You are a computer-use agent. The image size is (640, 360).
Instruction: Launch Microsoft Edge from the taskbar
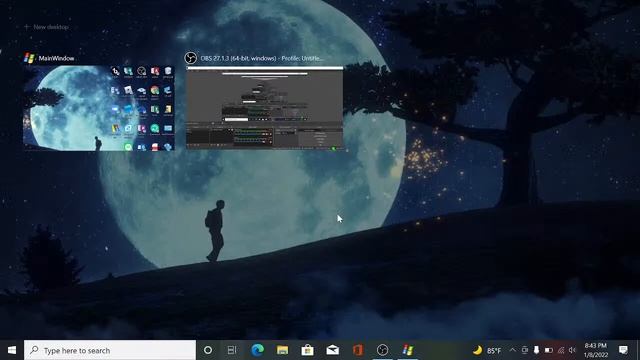pos(258,350)
